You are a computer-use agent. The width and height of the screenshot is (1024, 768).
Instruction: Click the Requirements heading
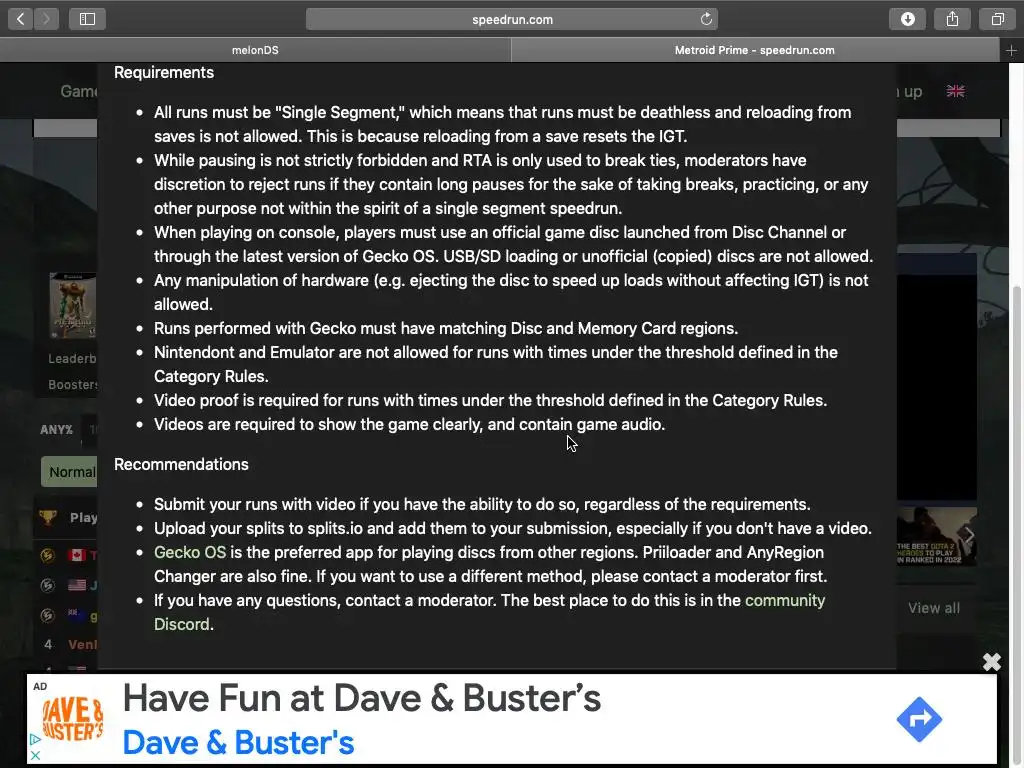(x=164, y=72)
